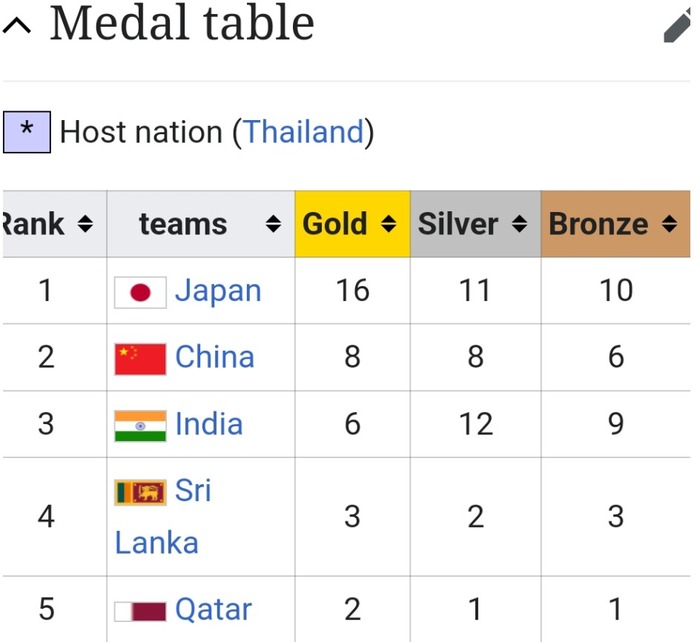Sort by Bronze medal count
The height and width of the screenshot is (642, 700).
click(x=668, y=224)
